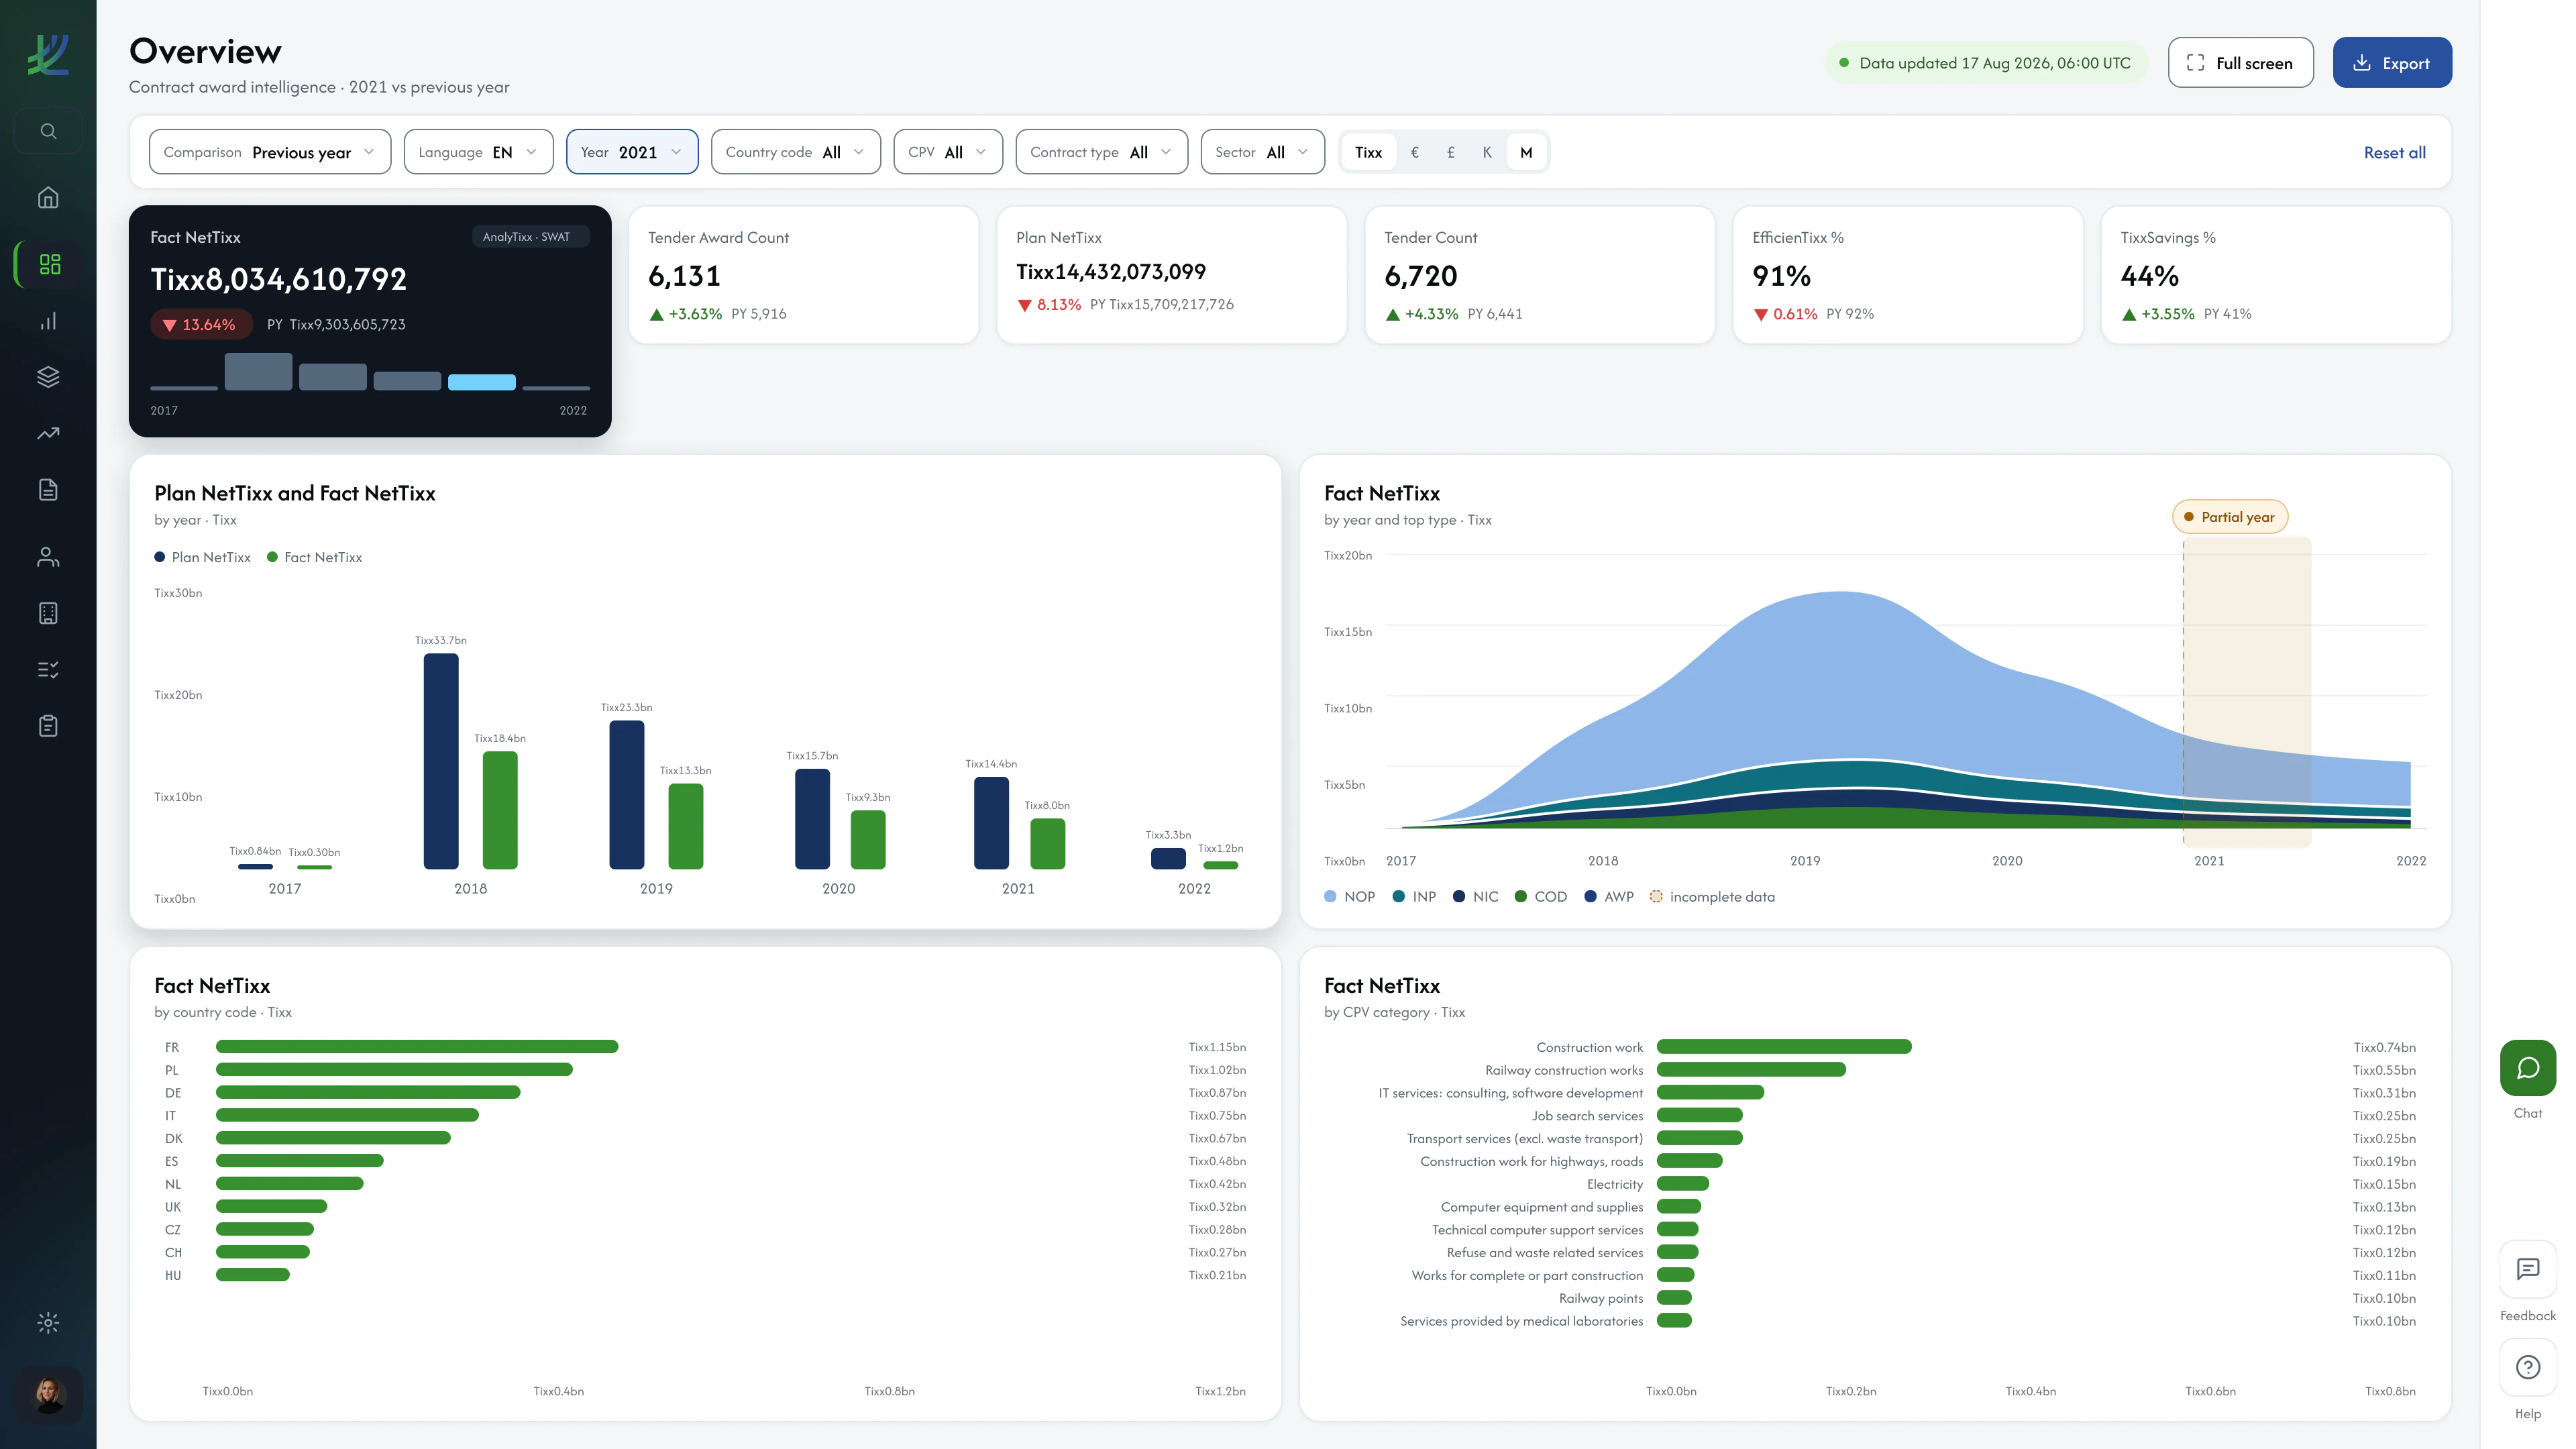Image resolution: width=2576 pixels, height=1449 pixels.
Task: Open the building icon in sidebar
Action: tap(48, 613)
